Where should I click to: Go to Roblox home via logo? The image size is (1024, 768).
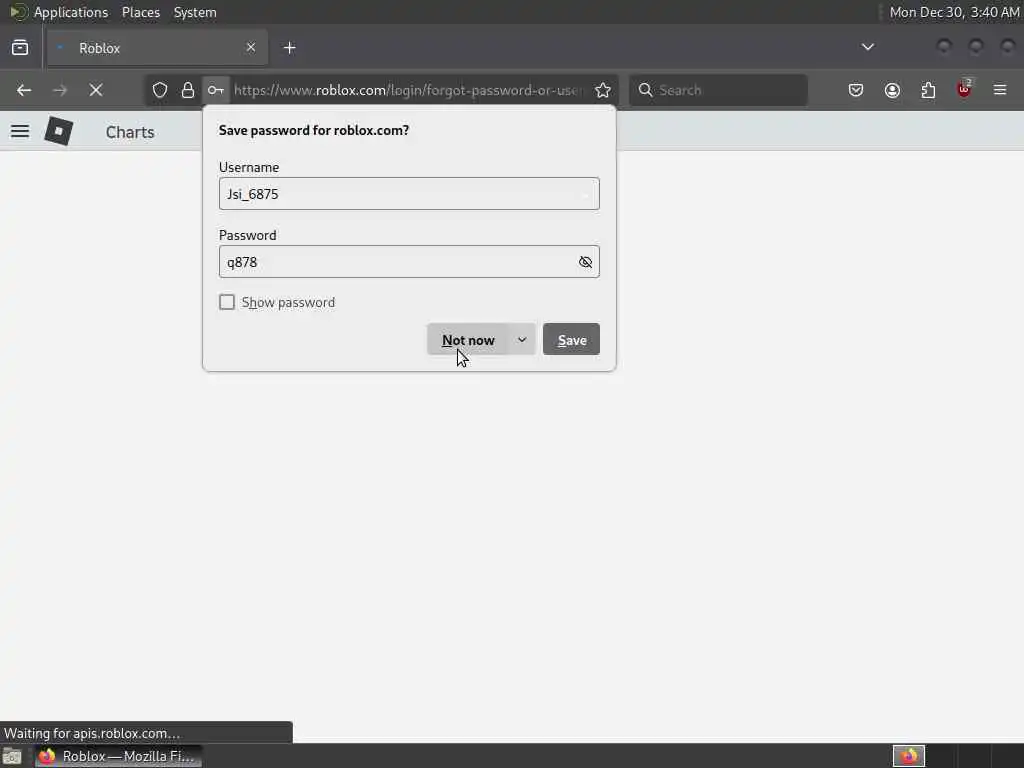pos(59,131)
